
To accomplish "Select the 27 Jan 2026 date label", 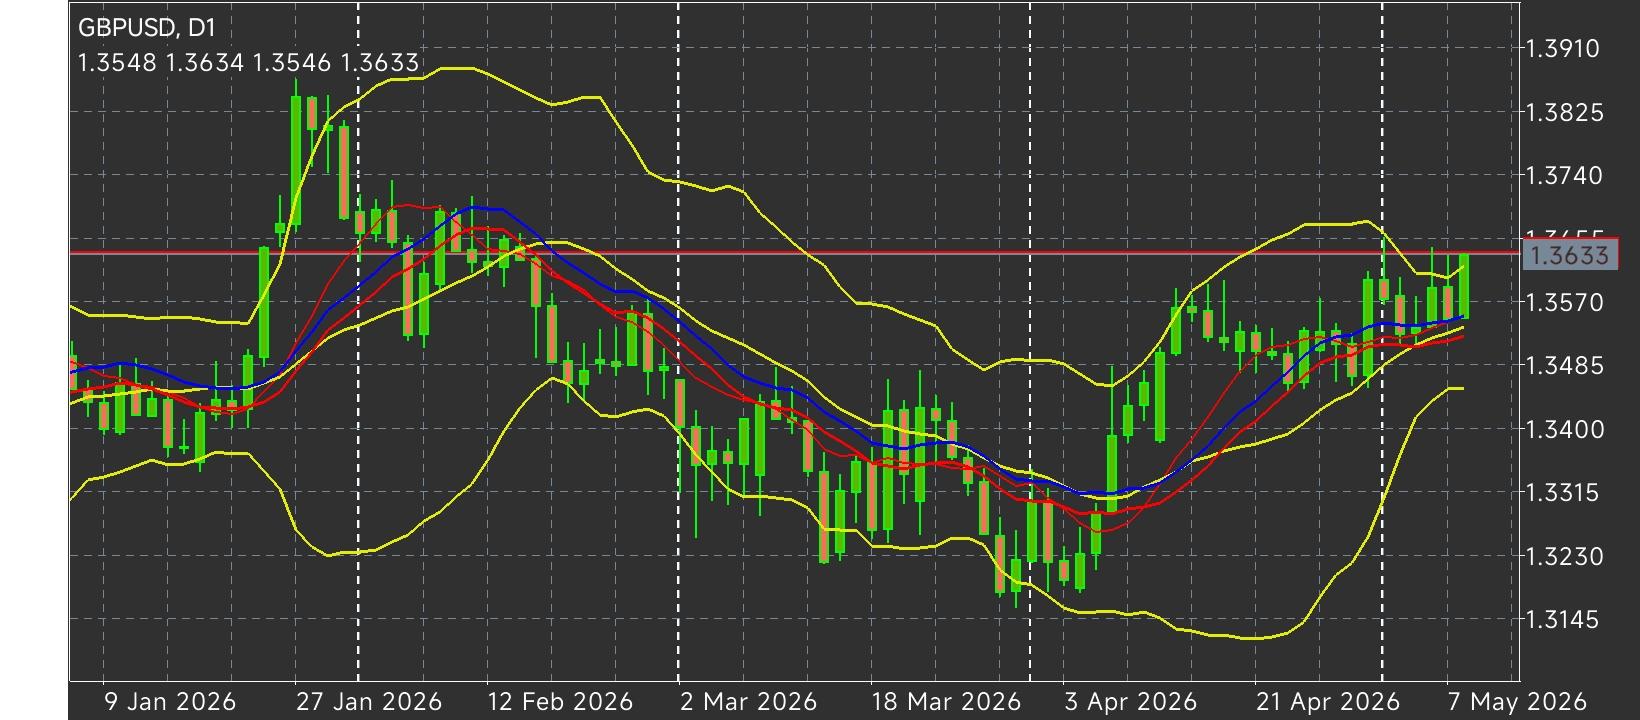I will coord(369,701).
